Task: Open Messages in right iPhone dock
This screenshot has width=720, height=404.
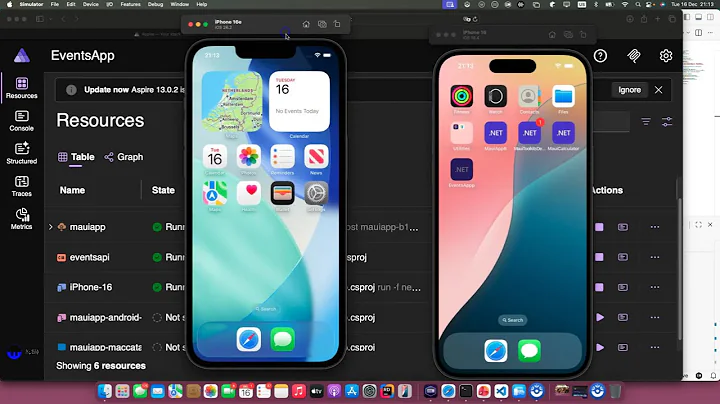Action: coord(529,351)
